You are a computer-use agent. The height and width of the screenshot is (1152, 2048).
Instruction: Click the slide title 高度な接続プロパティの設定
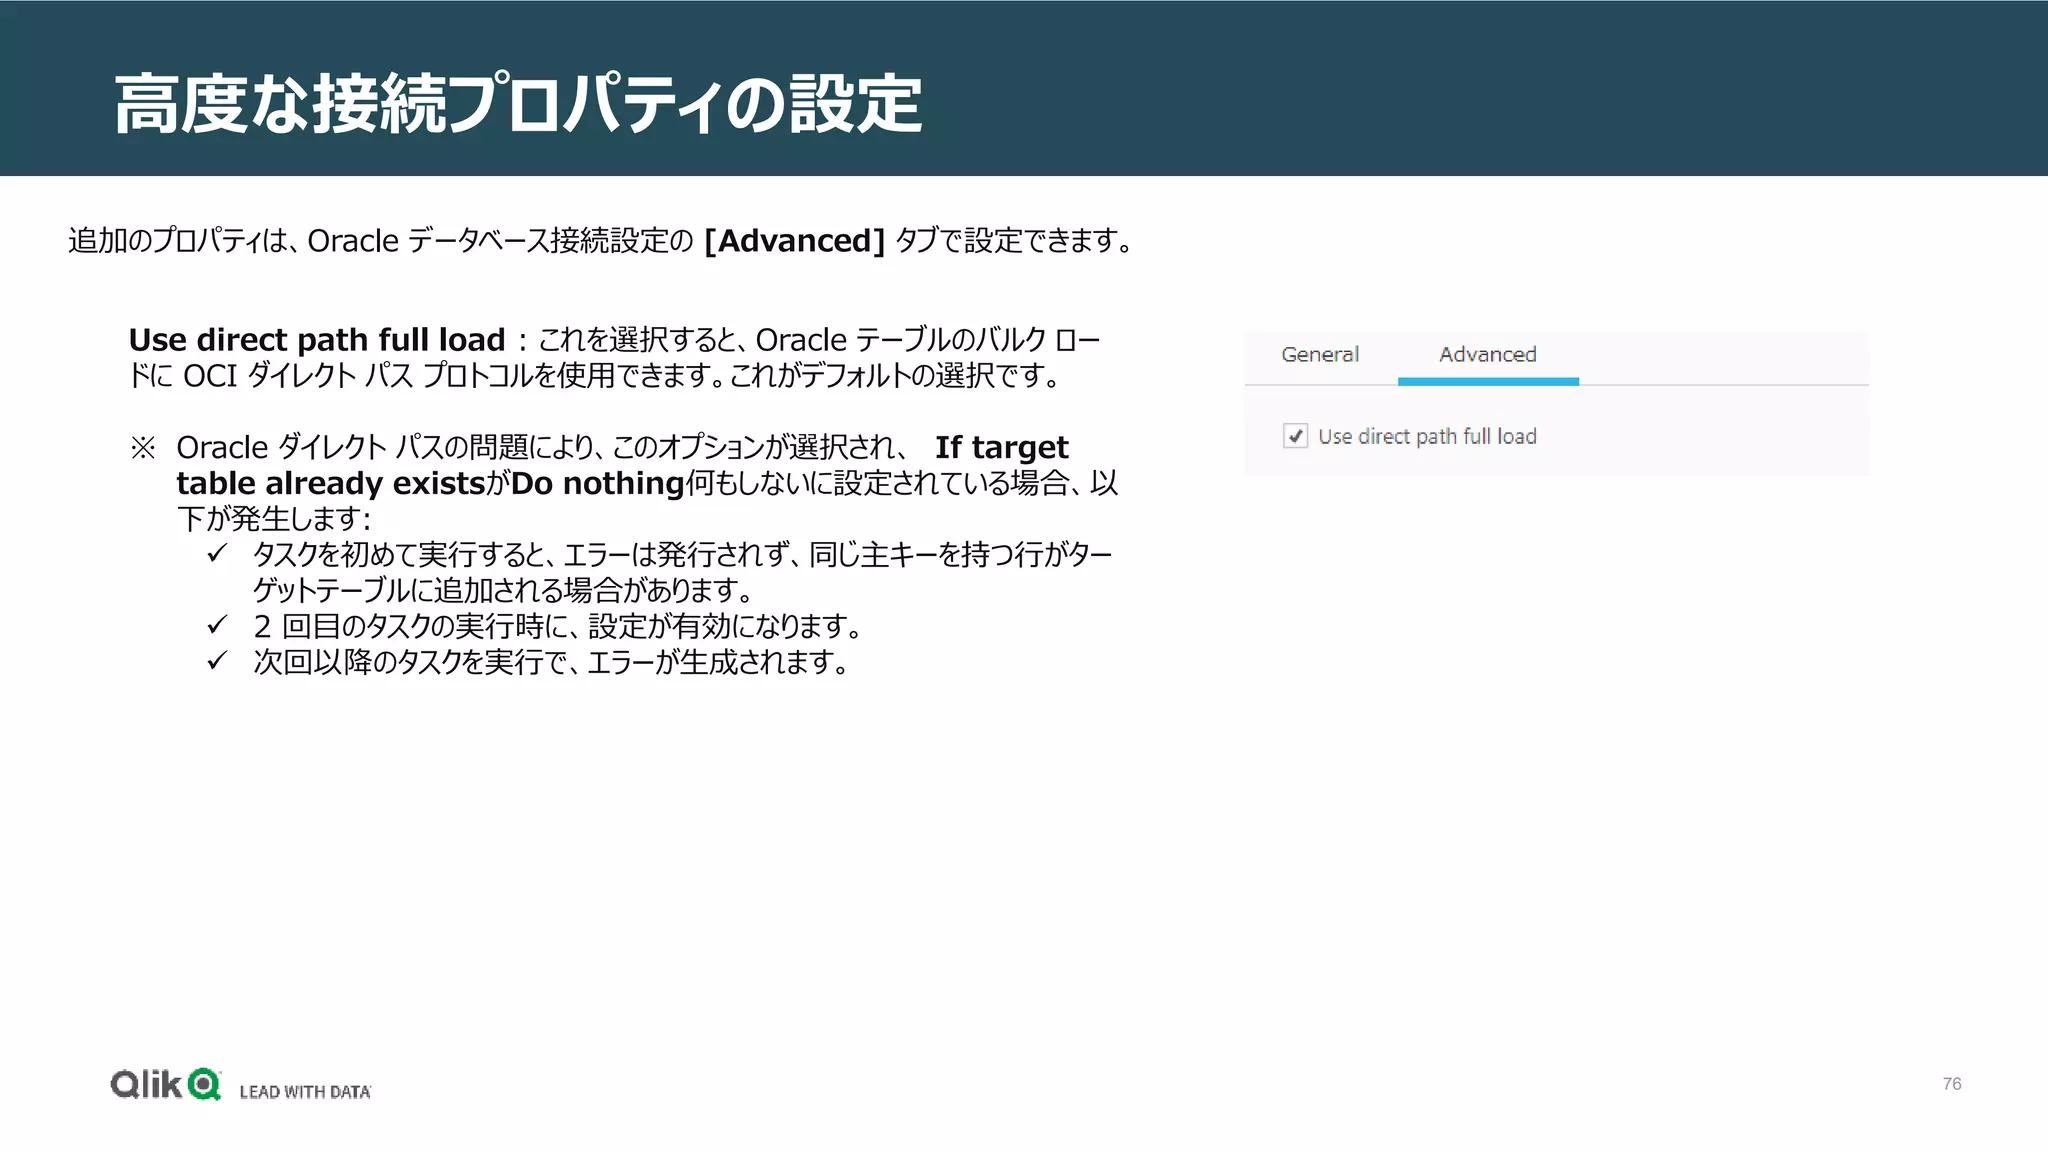coord(518,104)
